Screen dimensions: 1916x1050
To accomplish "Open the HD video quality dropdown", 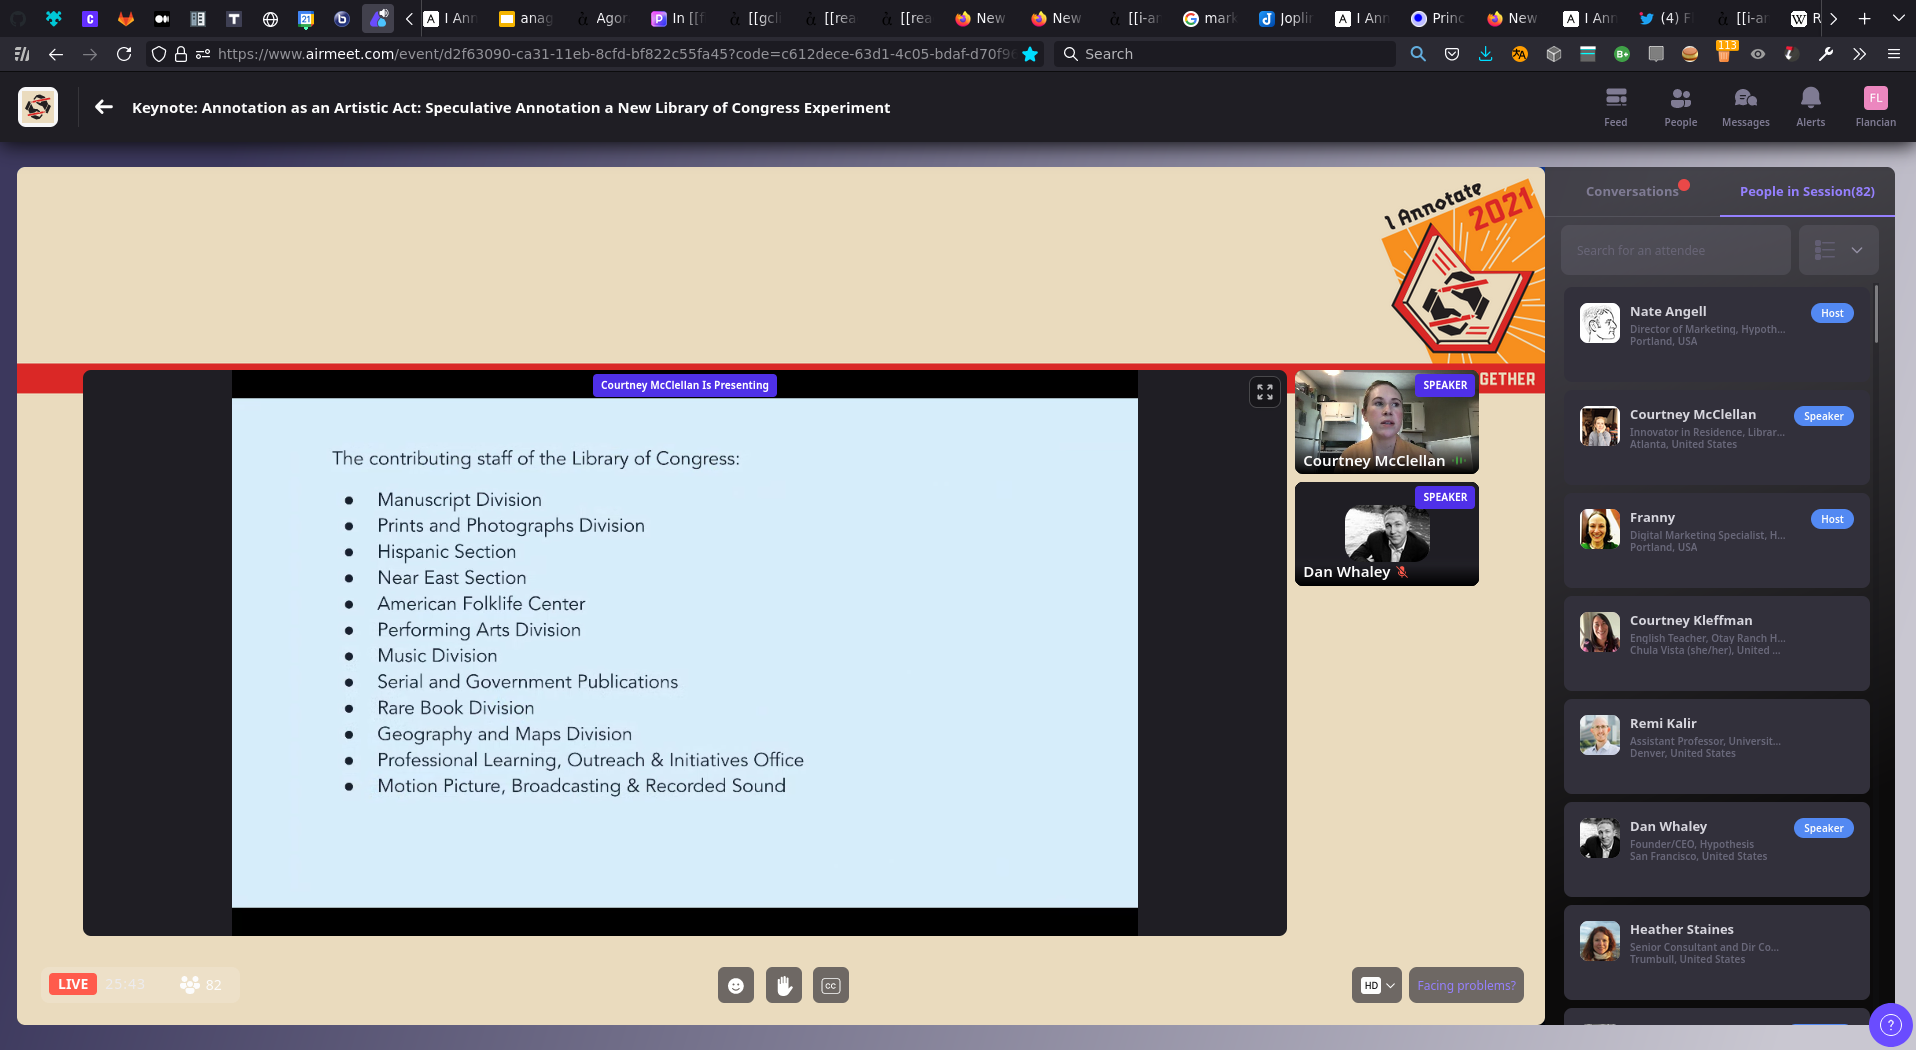I will [x=1377, y=985].
